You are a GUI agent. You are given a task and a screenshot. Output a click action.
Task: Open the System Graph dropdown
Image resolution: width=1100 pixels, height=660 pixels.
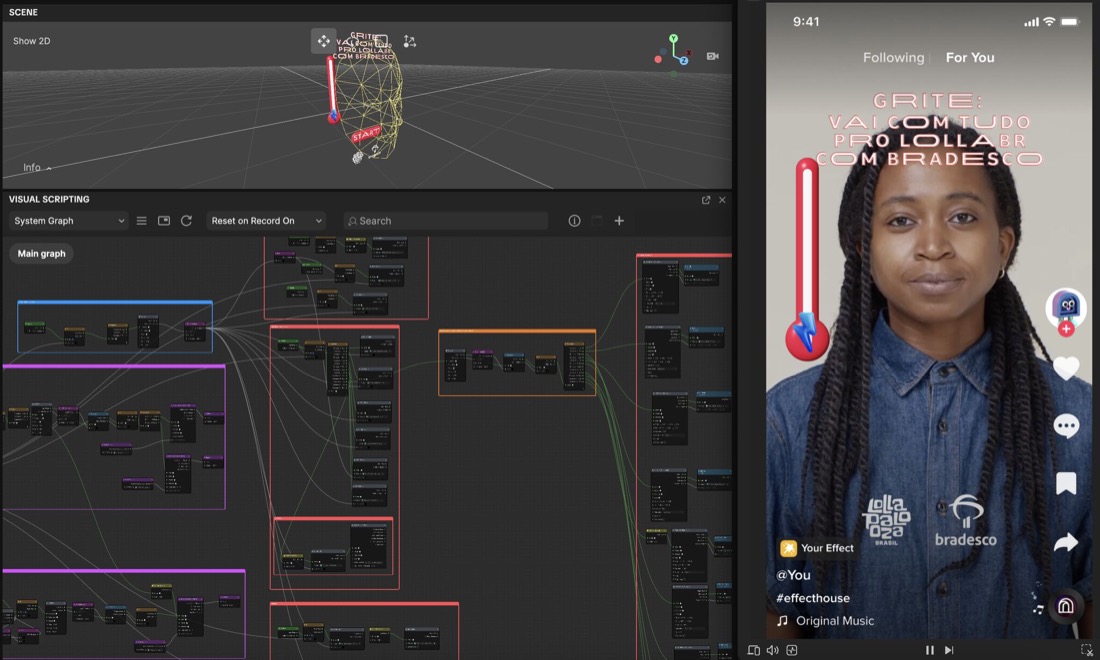(69, 221)
